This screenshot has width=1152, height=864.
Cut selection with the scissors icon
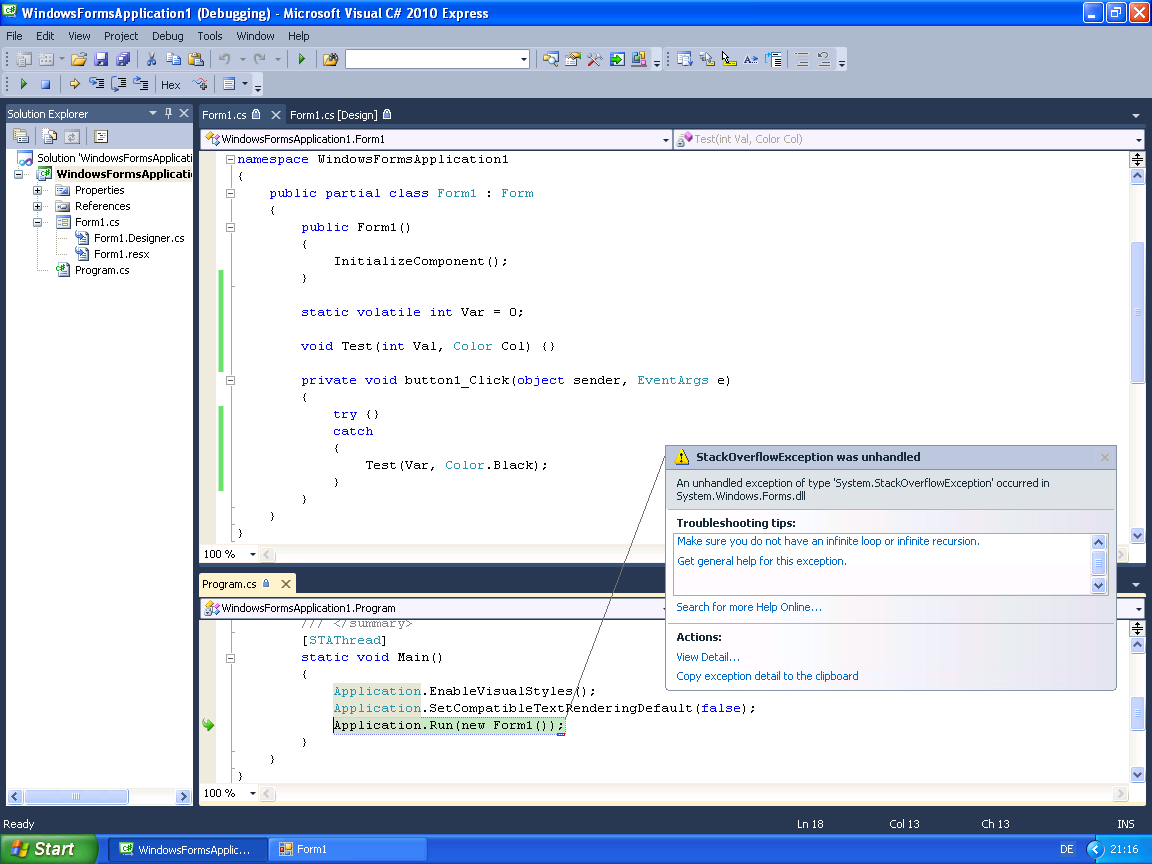[151, 60]
